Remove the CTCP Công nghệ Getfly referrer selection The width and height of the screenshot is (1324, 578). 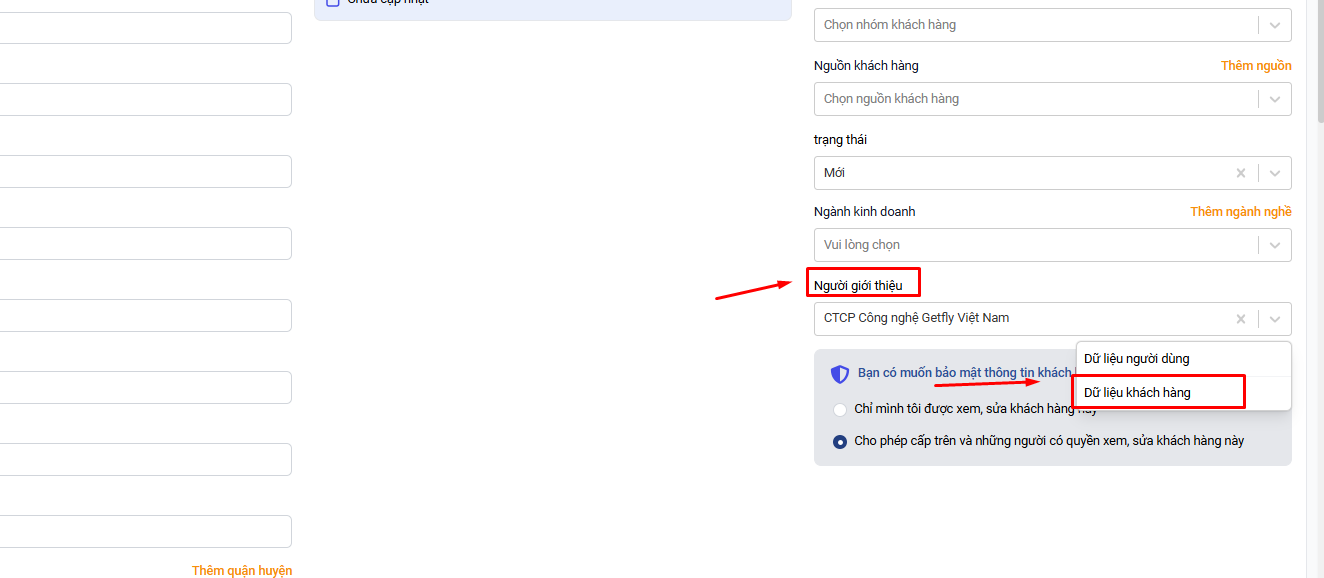[x=1240, y=319]
